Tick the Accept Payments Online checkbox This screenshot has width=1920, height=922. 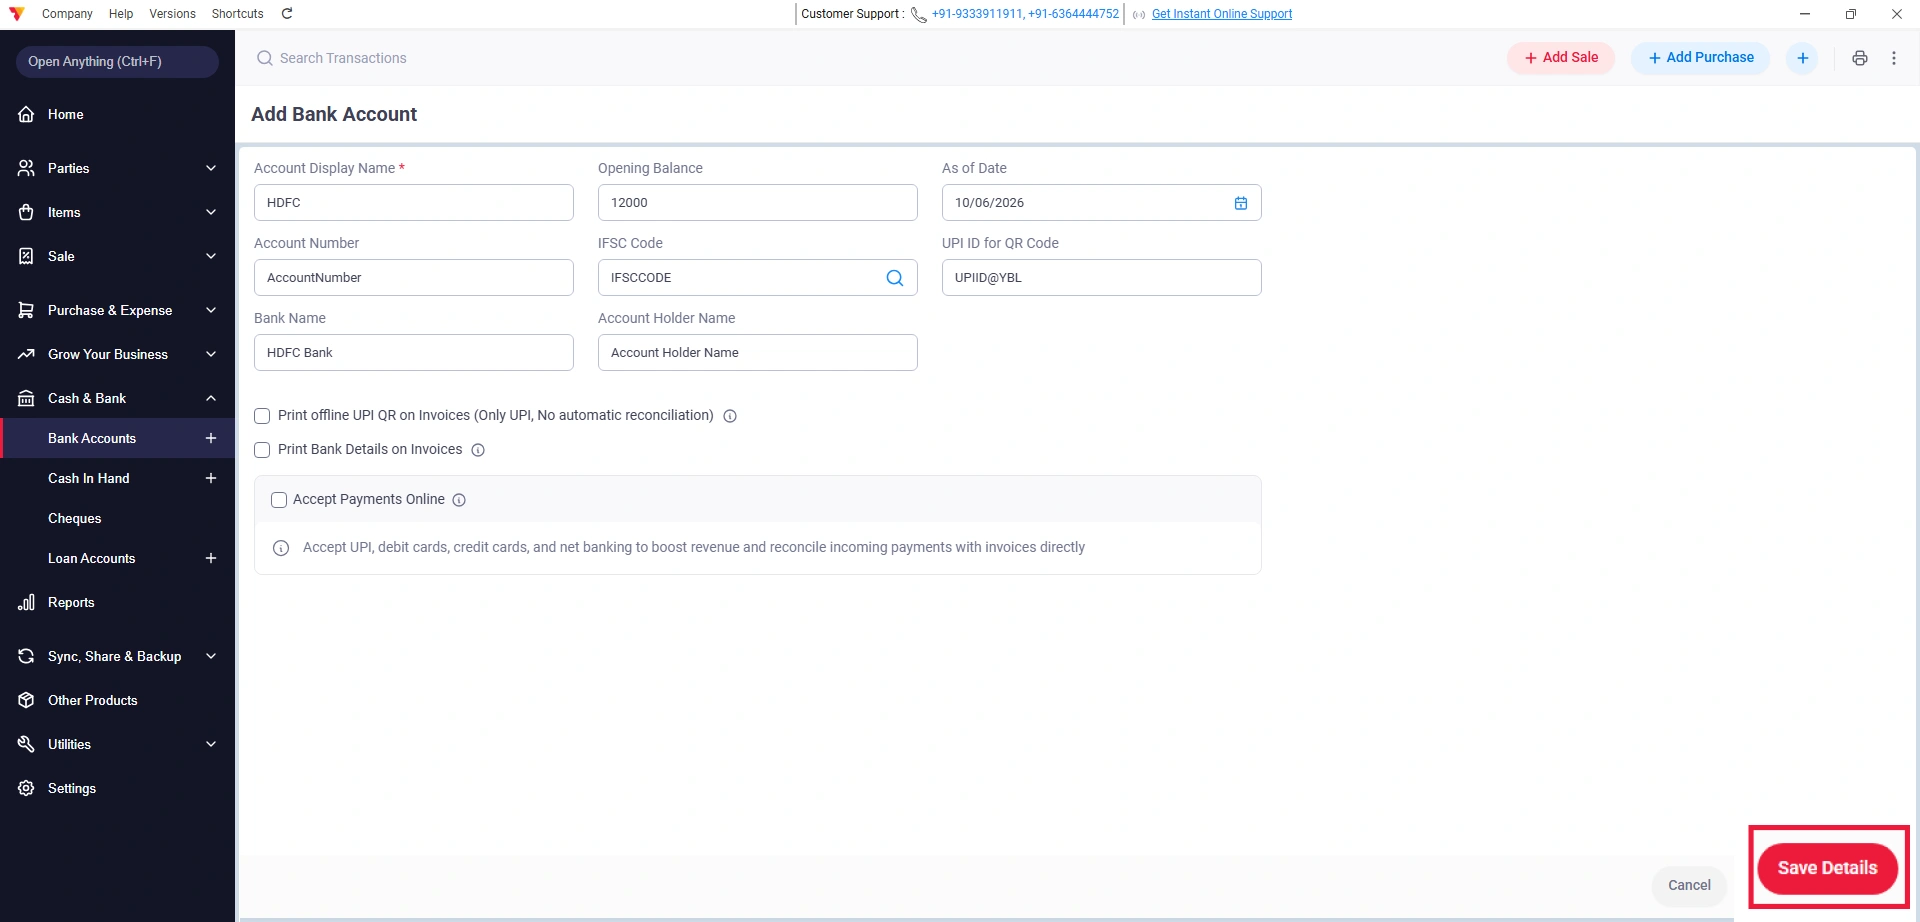[279, 500]
